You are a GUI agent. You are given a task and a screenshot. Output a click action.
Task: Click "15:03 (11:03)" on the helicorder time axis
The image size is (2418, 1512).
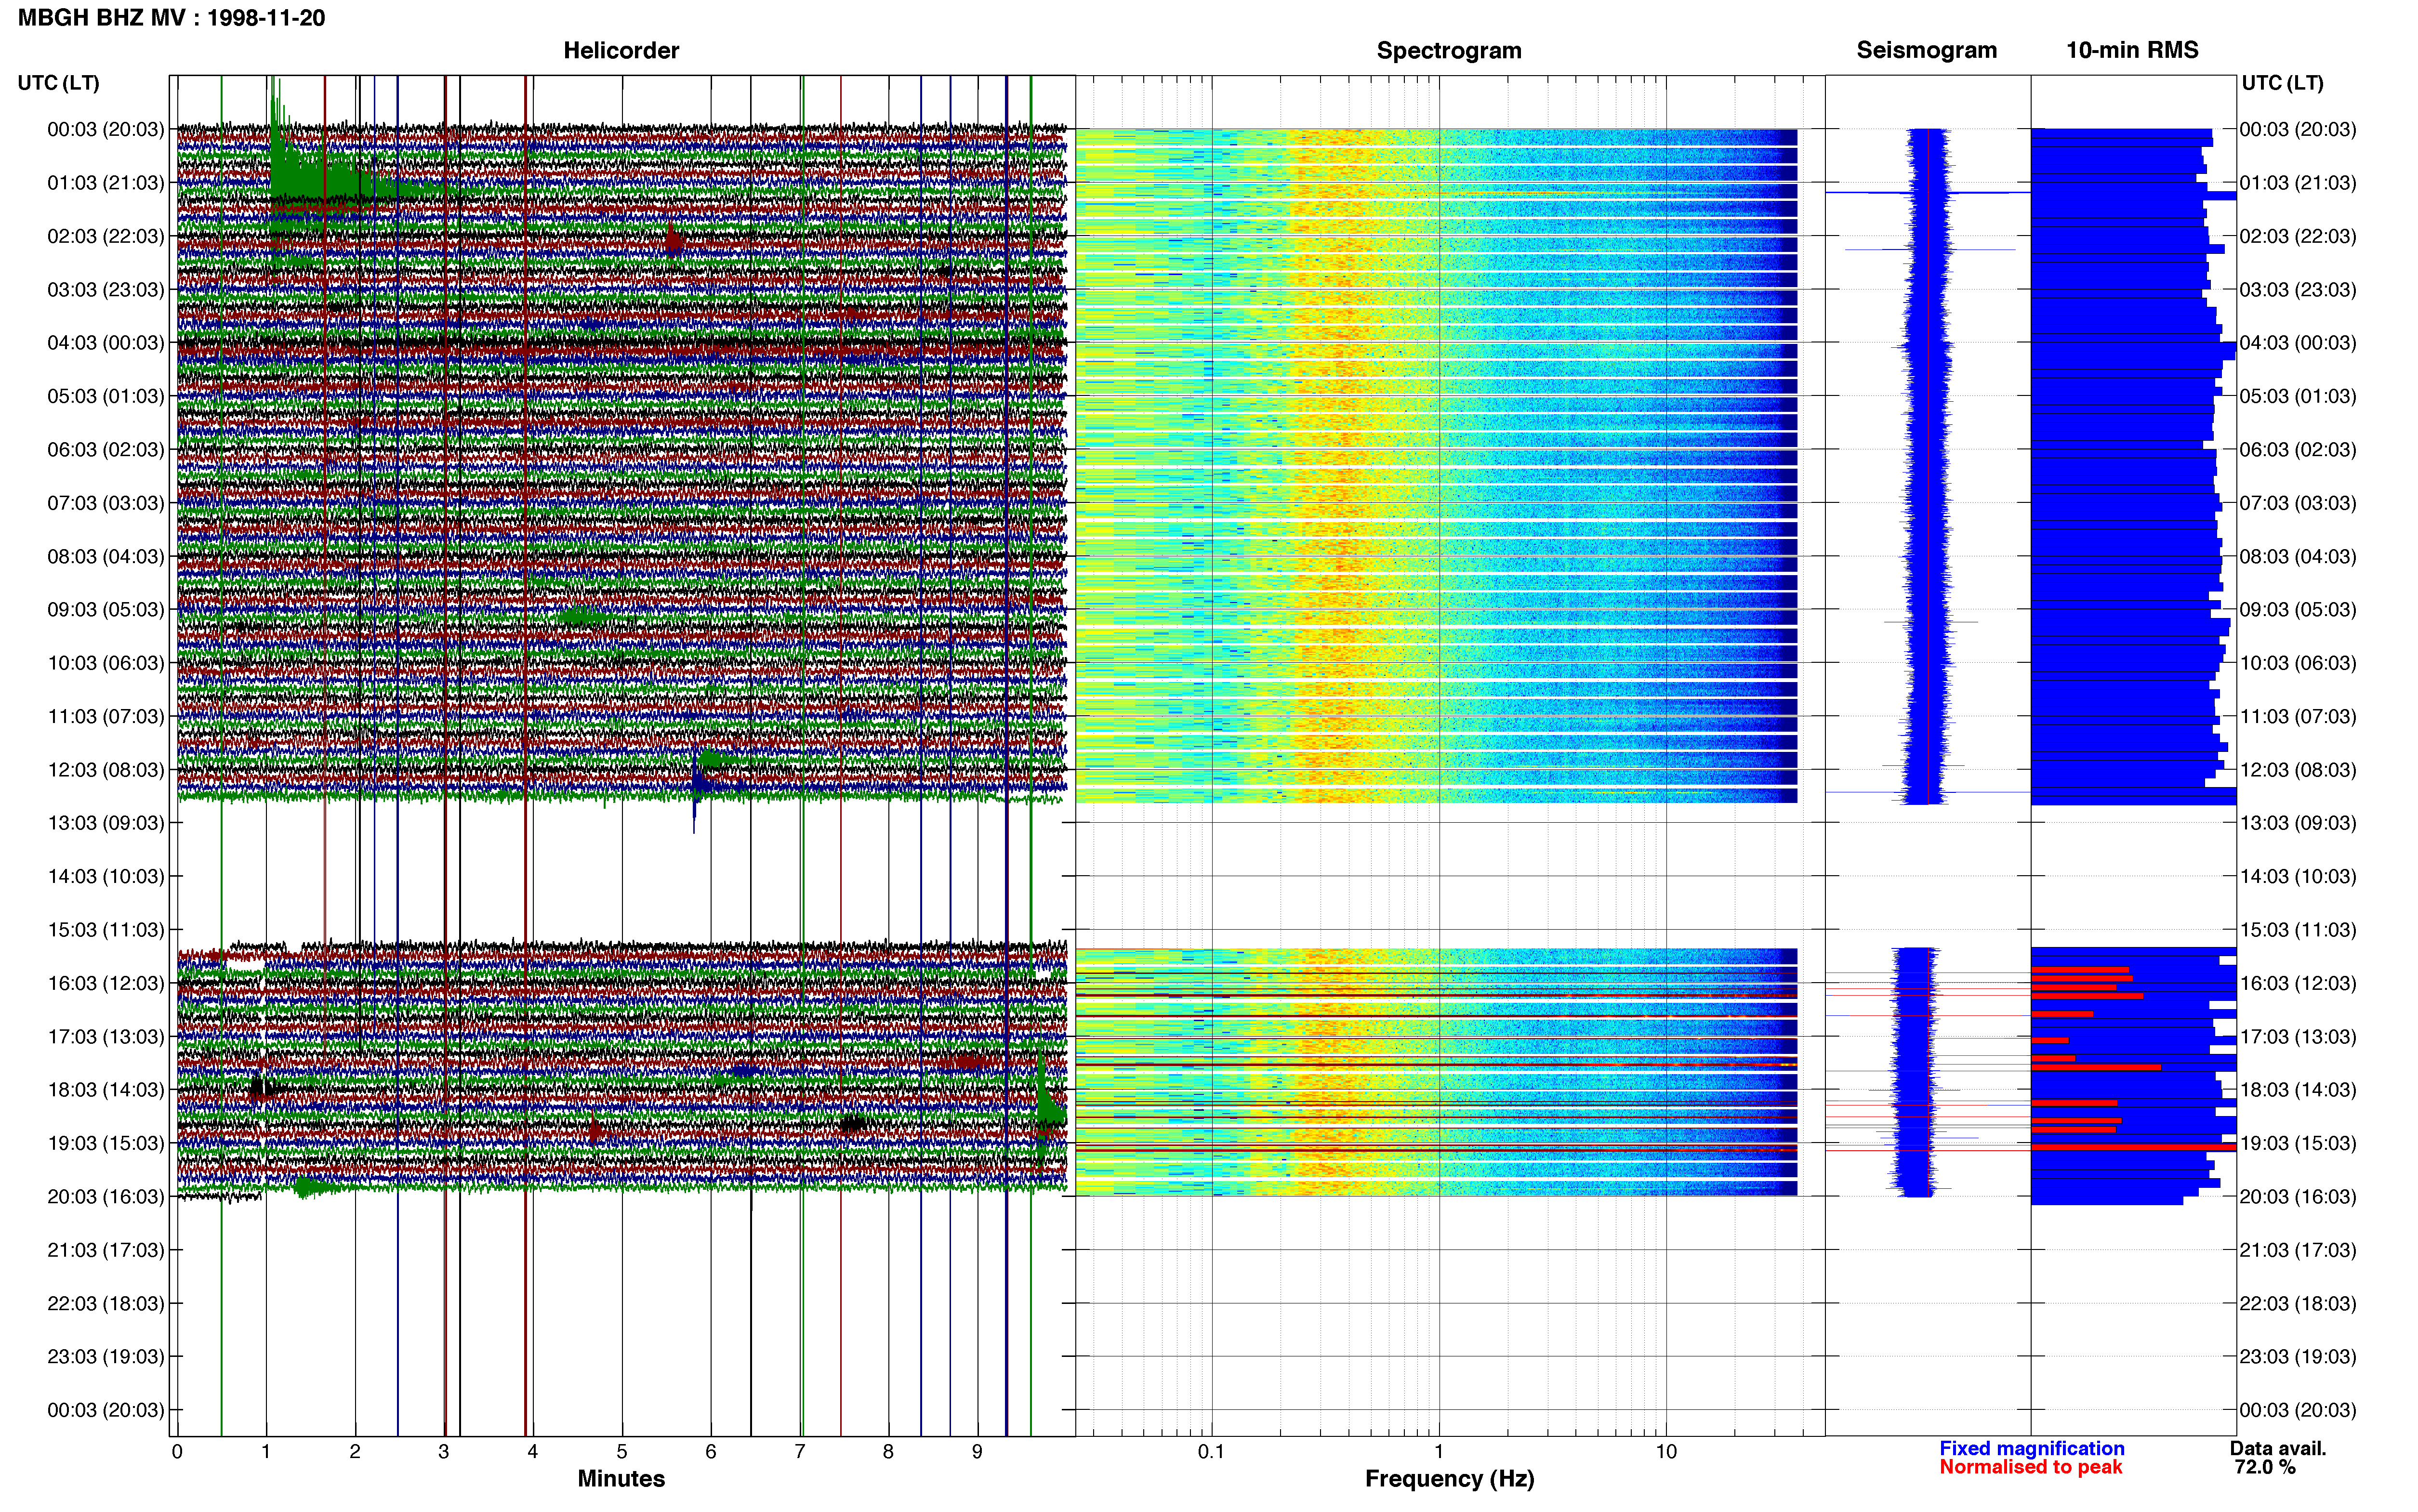(x=105, y=930)
